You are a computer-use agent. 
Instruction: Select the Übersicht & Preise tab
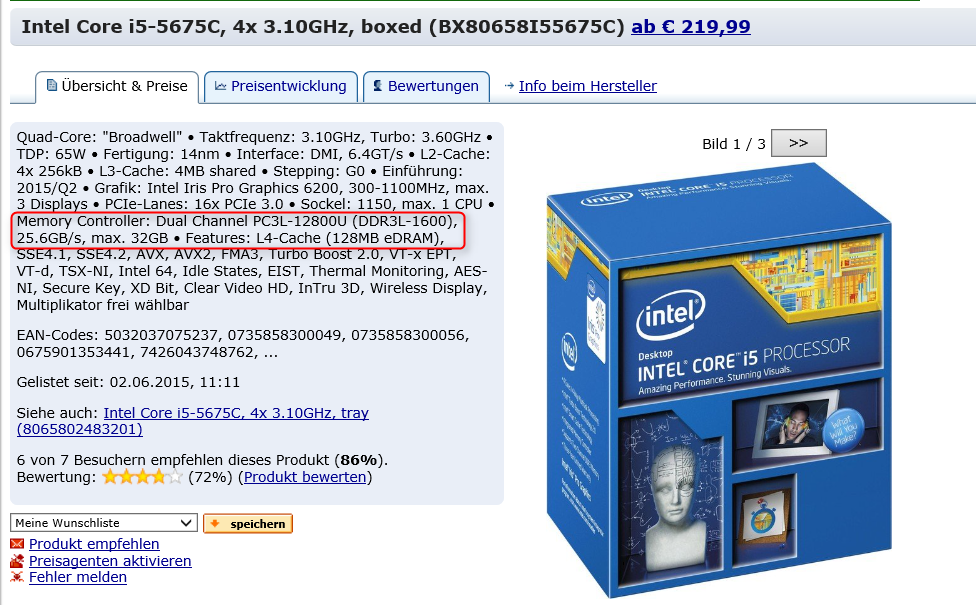[x=117, y=87]
